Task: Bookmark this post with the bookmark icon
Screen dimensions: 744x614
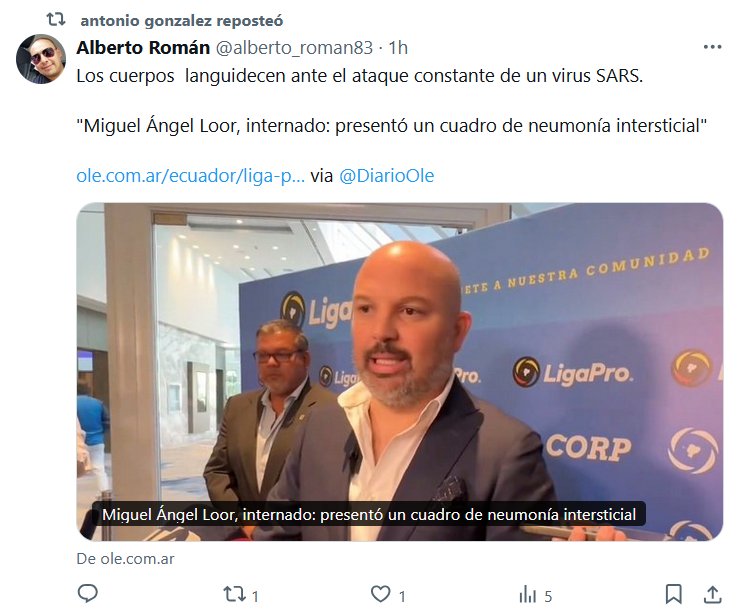Action: [673, 594]
